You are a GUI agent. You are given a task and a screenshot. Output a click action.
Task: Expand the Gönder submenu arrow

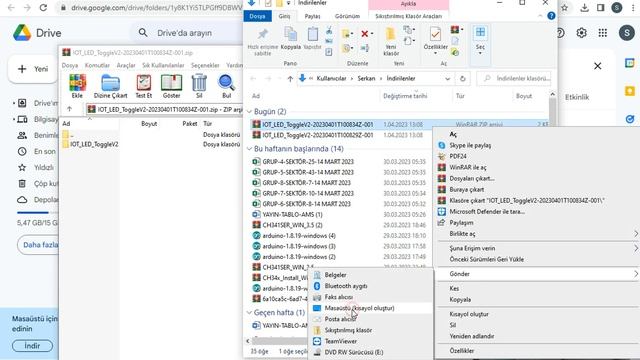point(636,274)
